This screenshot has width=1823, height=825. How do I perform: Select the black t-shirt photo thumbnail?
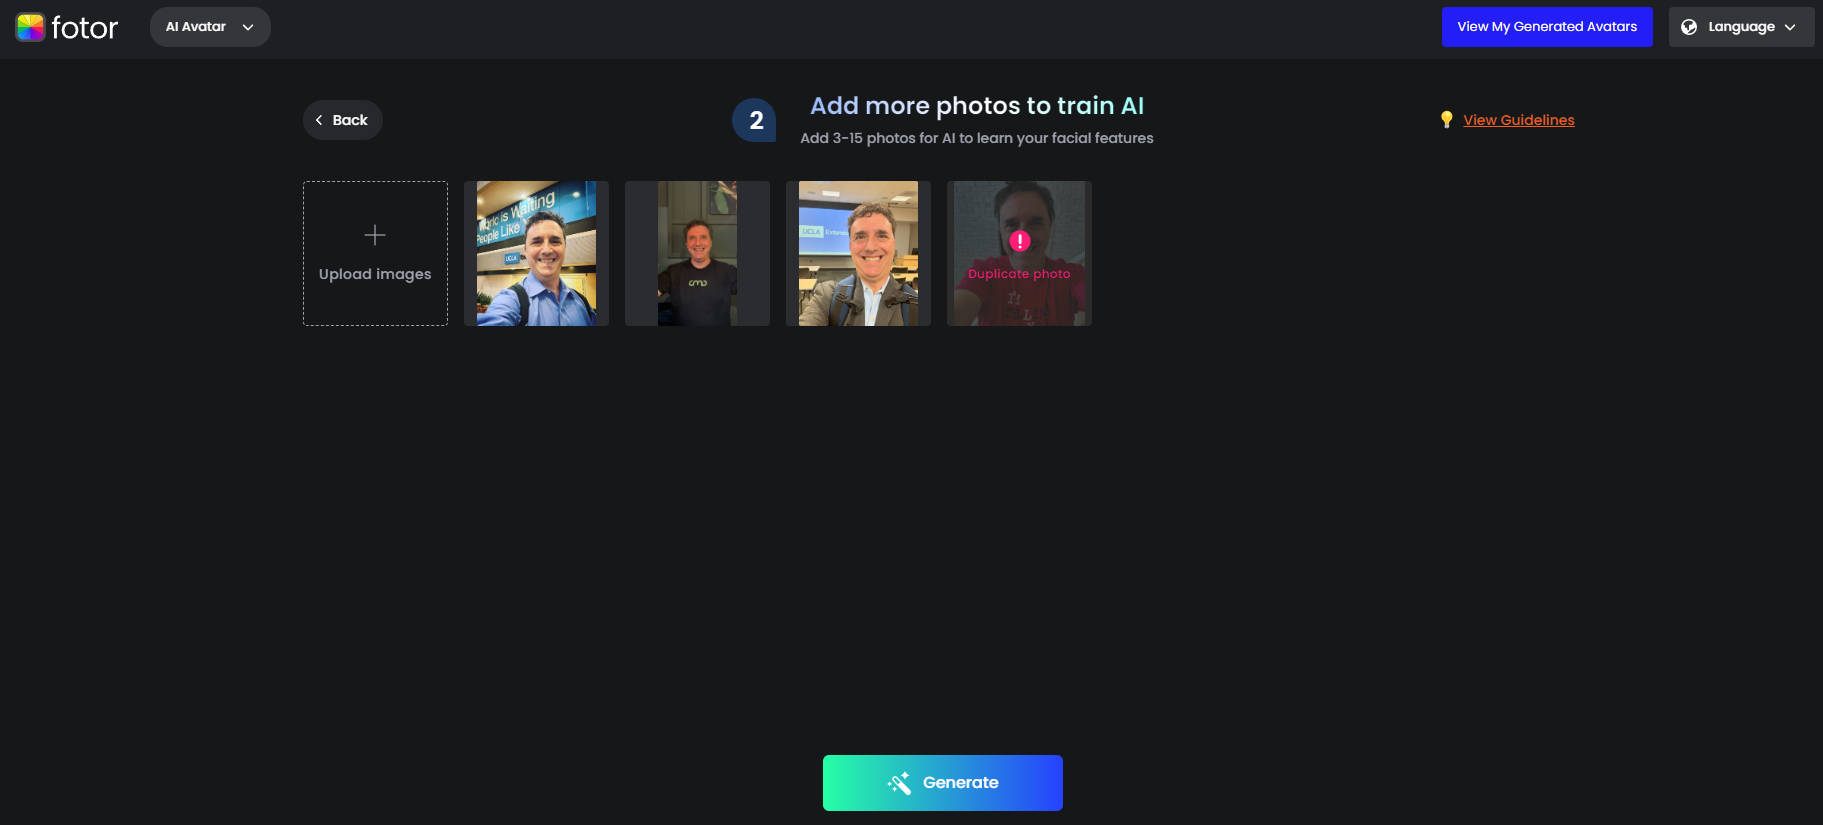(697, 253)
